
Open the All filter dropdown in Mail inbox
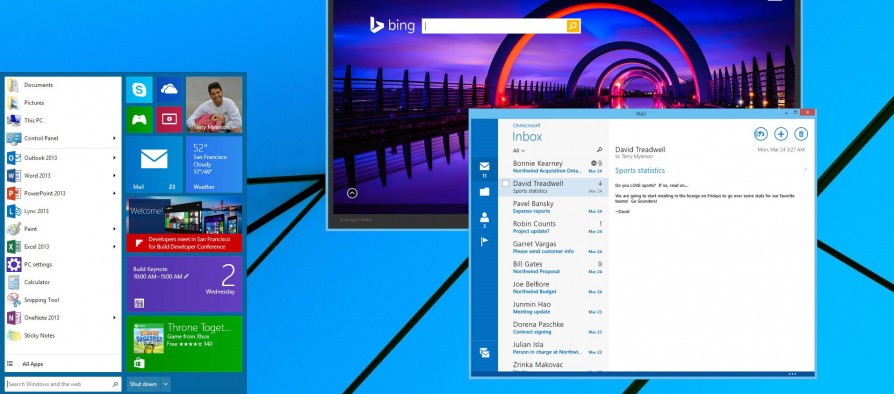click(519, 151)
